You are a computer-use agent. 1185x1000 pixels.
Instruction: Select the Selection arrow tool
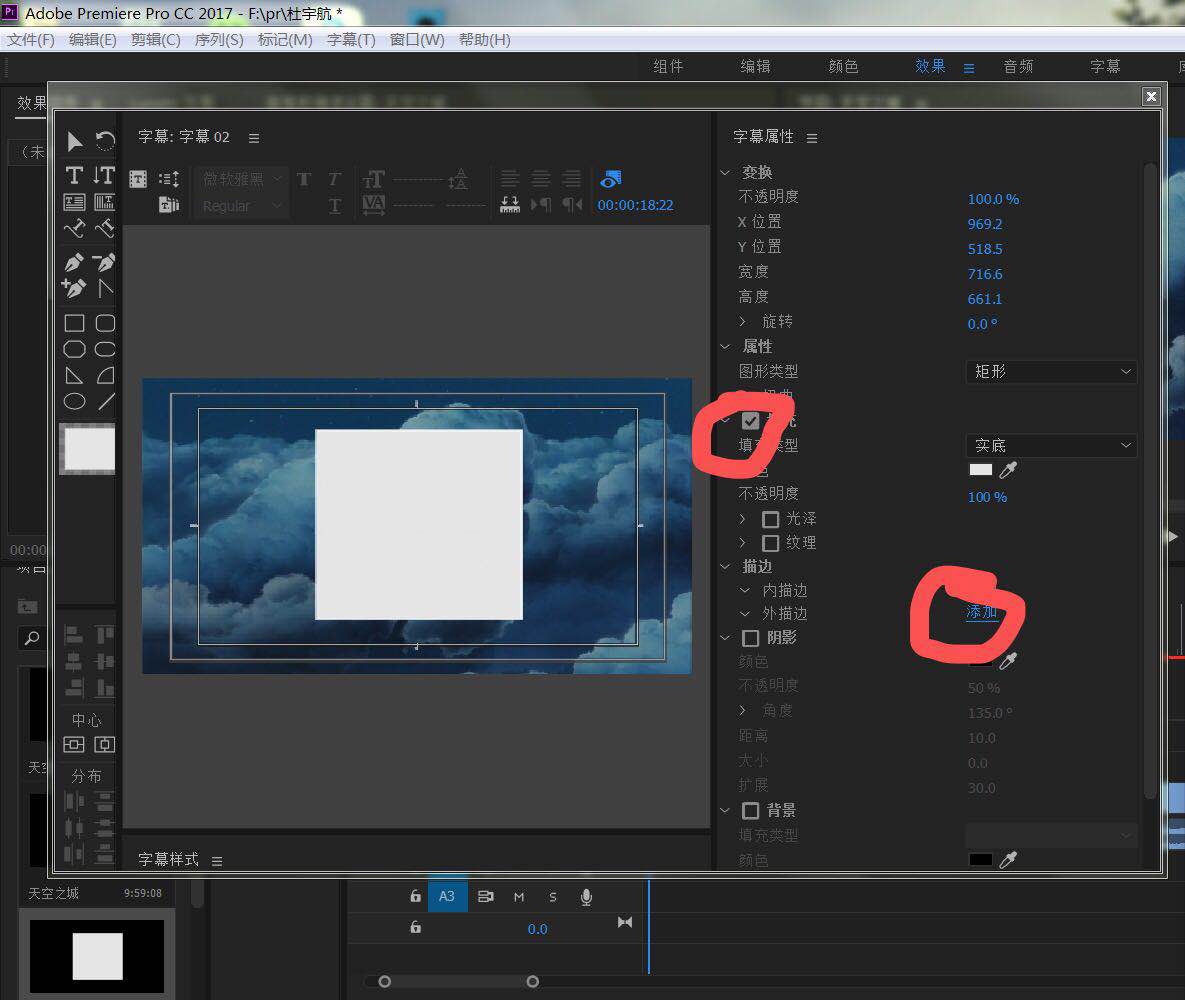[x=75, y=140]
